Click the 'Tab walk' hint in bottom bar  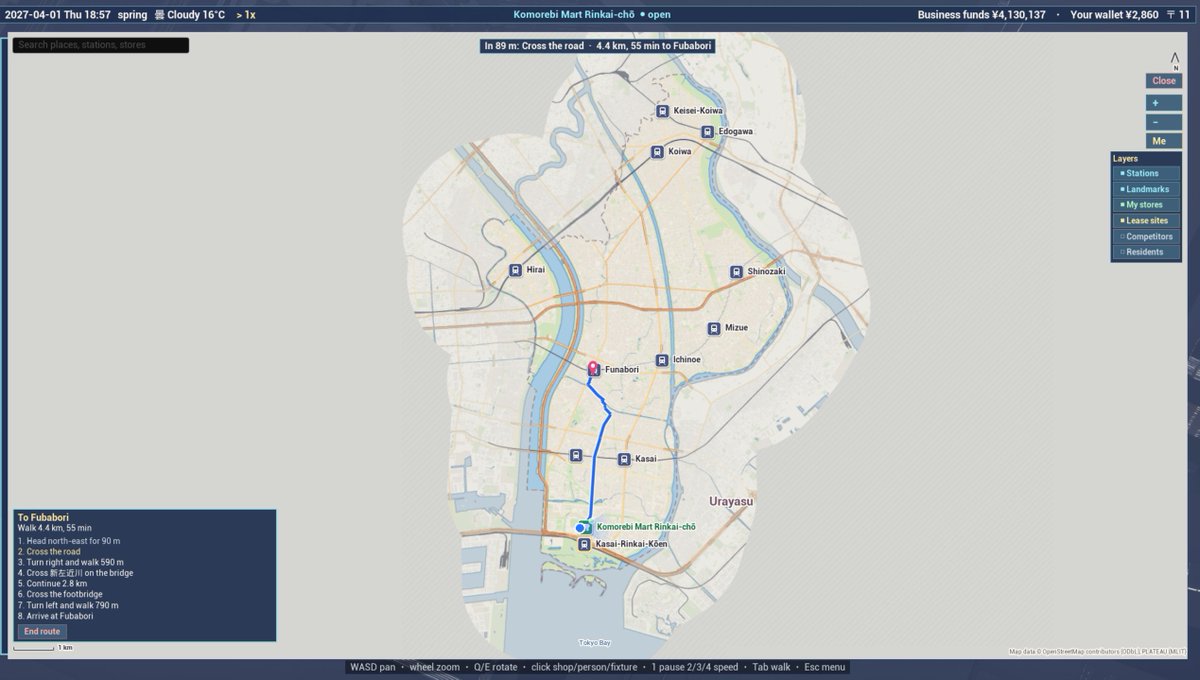(x=770, y=667)
